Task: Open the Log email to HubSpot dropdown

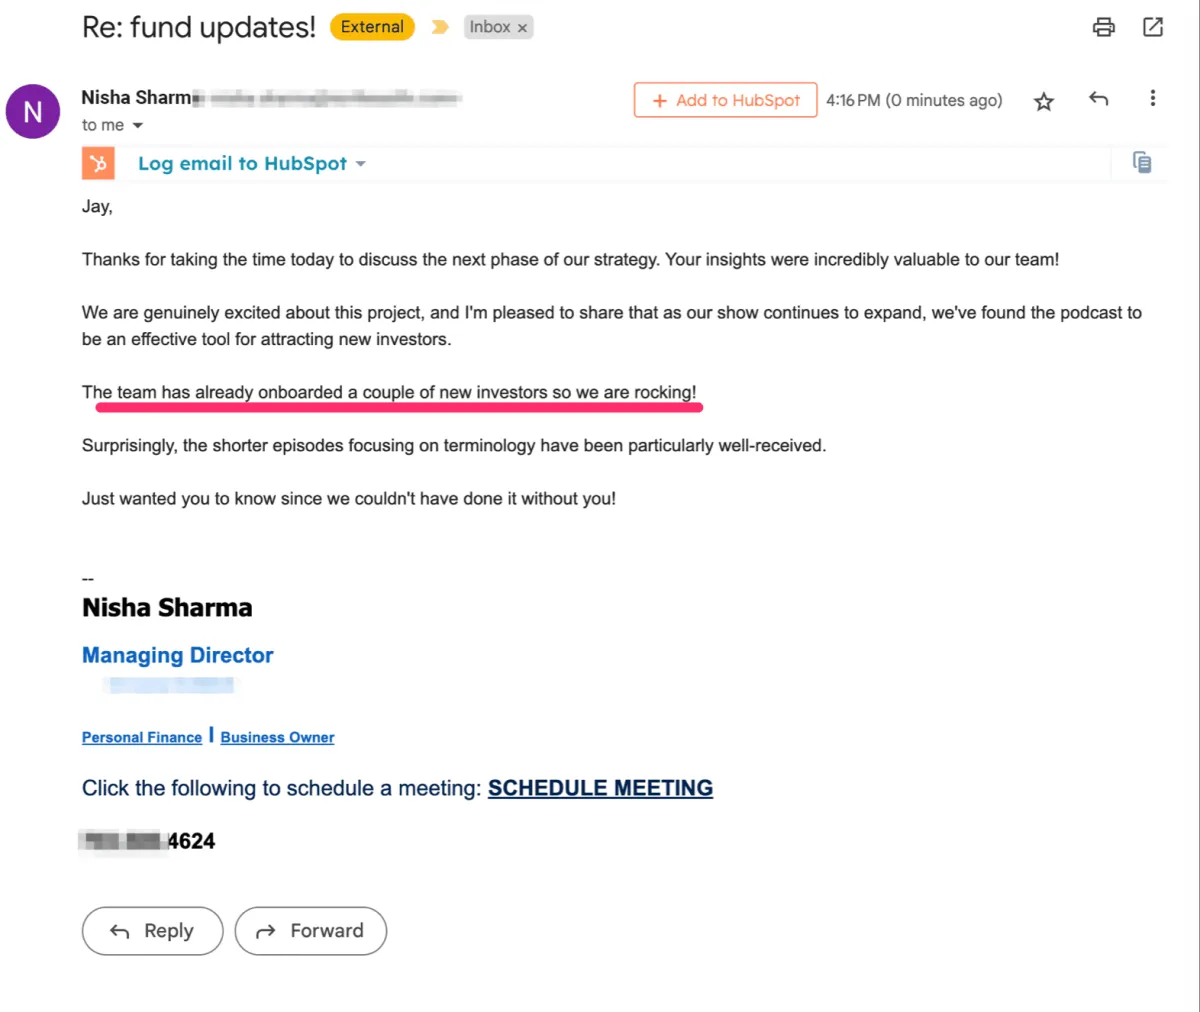Action: 360,164
